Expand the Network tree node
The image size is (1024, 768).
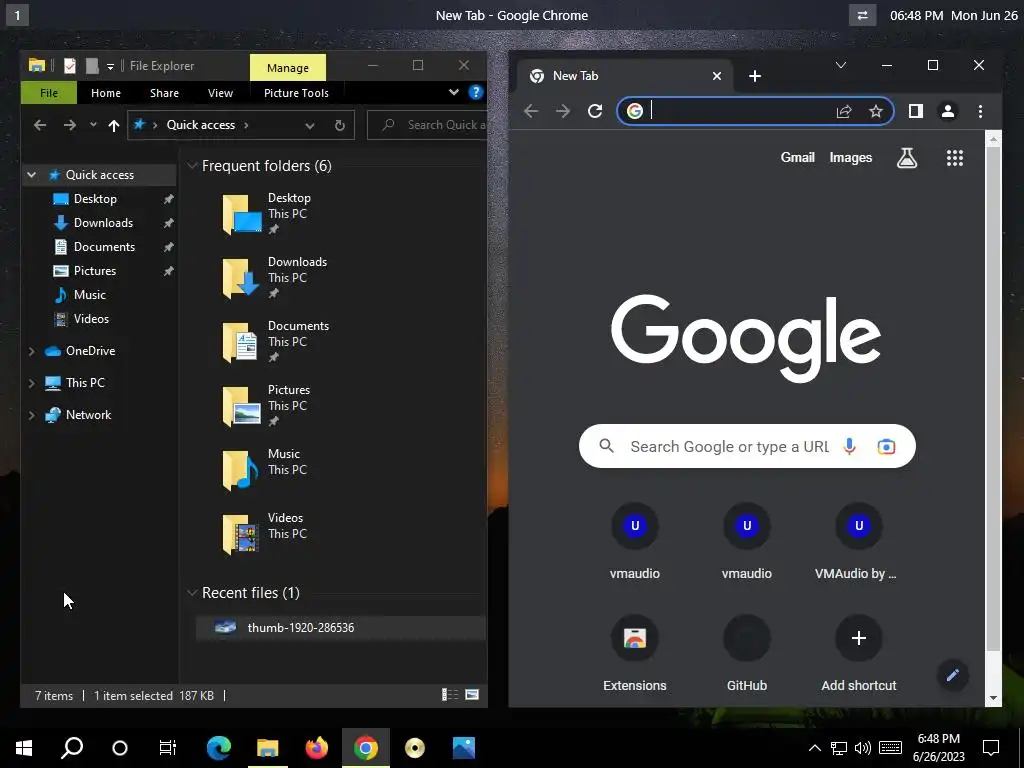(31, 415)
